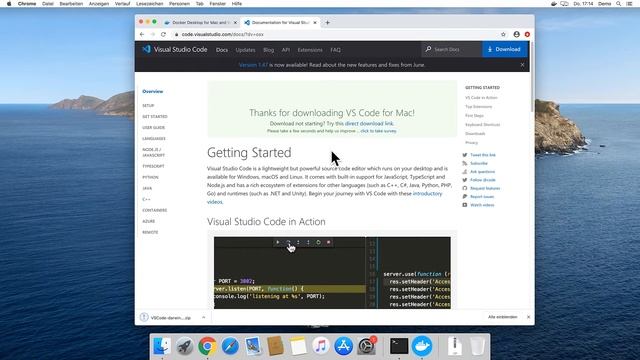The width and height of the screenshot is (640, 360).
Task: Reload the page with the refresh icon
Action: coord(163,35)
